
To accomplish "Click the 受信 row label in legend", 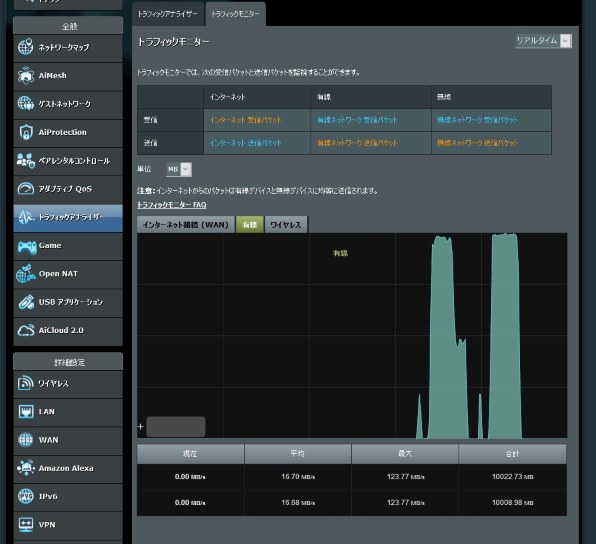I will [150, 120].
